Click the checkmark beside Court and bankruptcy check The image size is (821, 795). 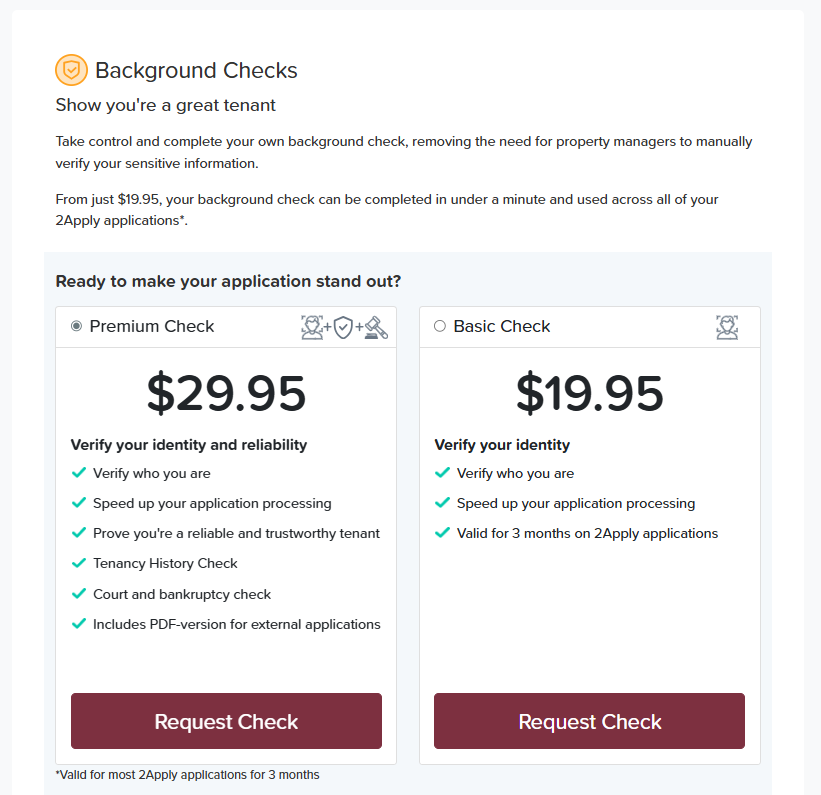pos(79,593)
